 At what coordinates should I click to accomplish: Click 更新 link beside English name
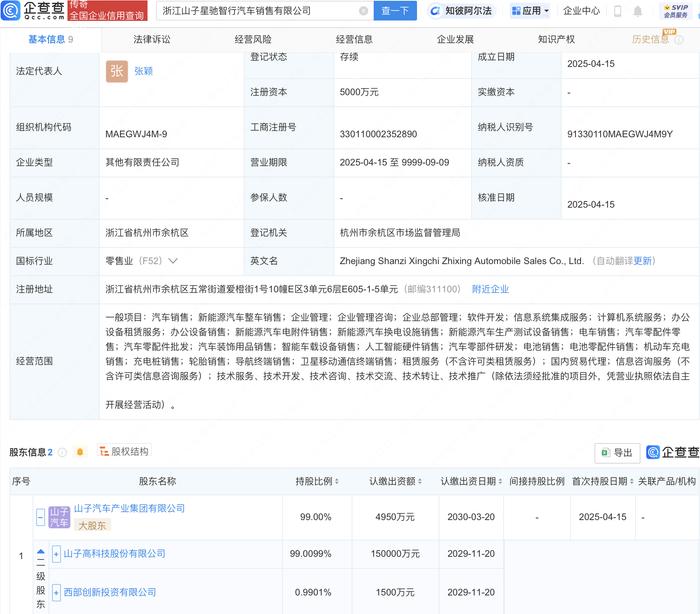(x=643, y=261)
